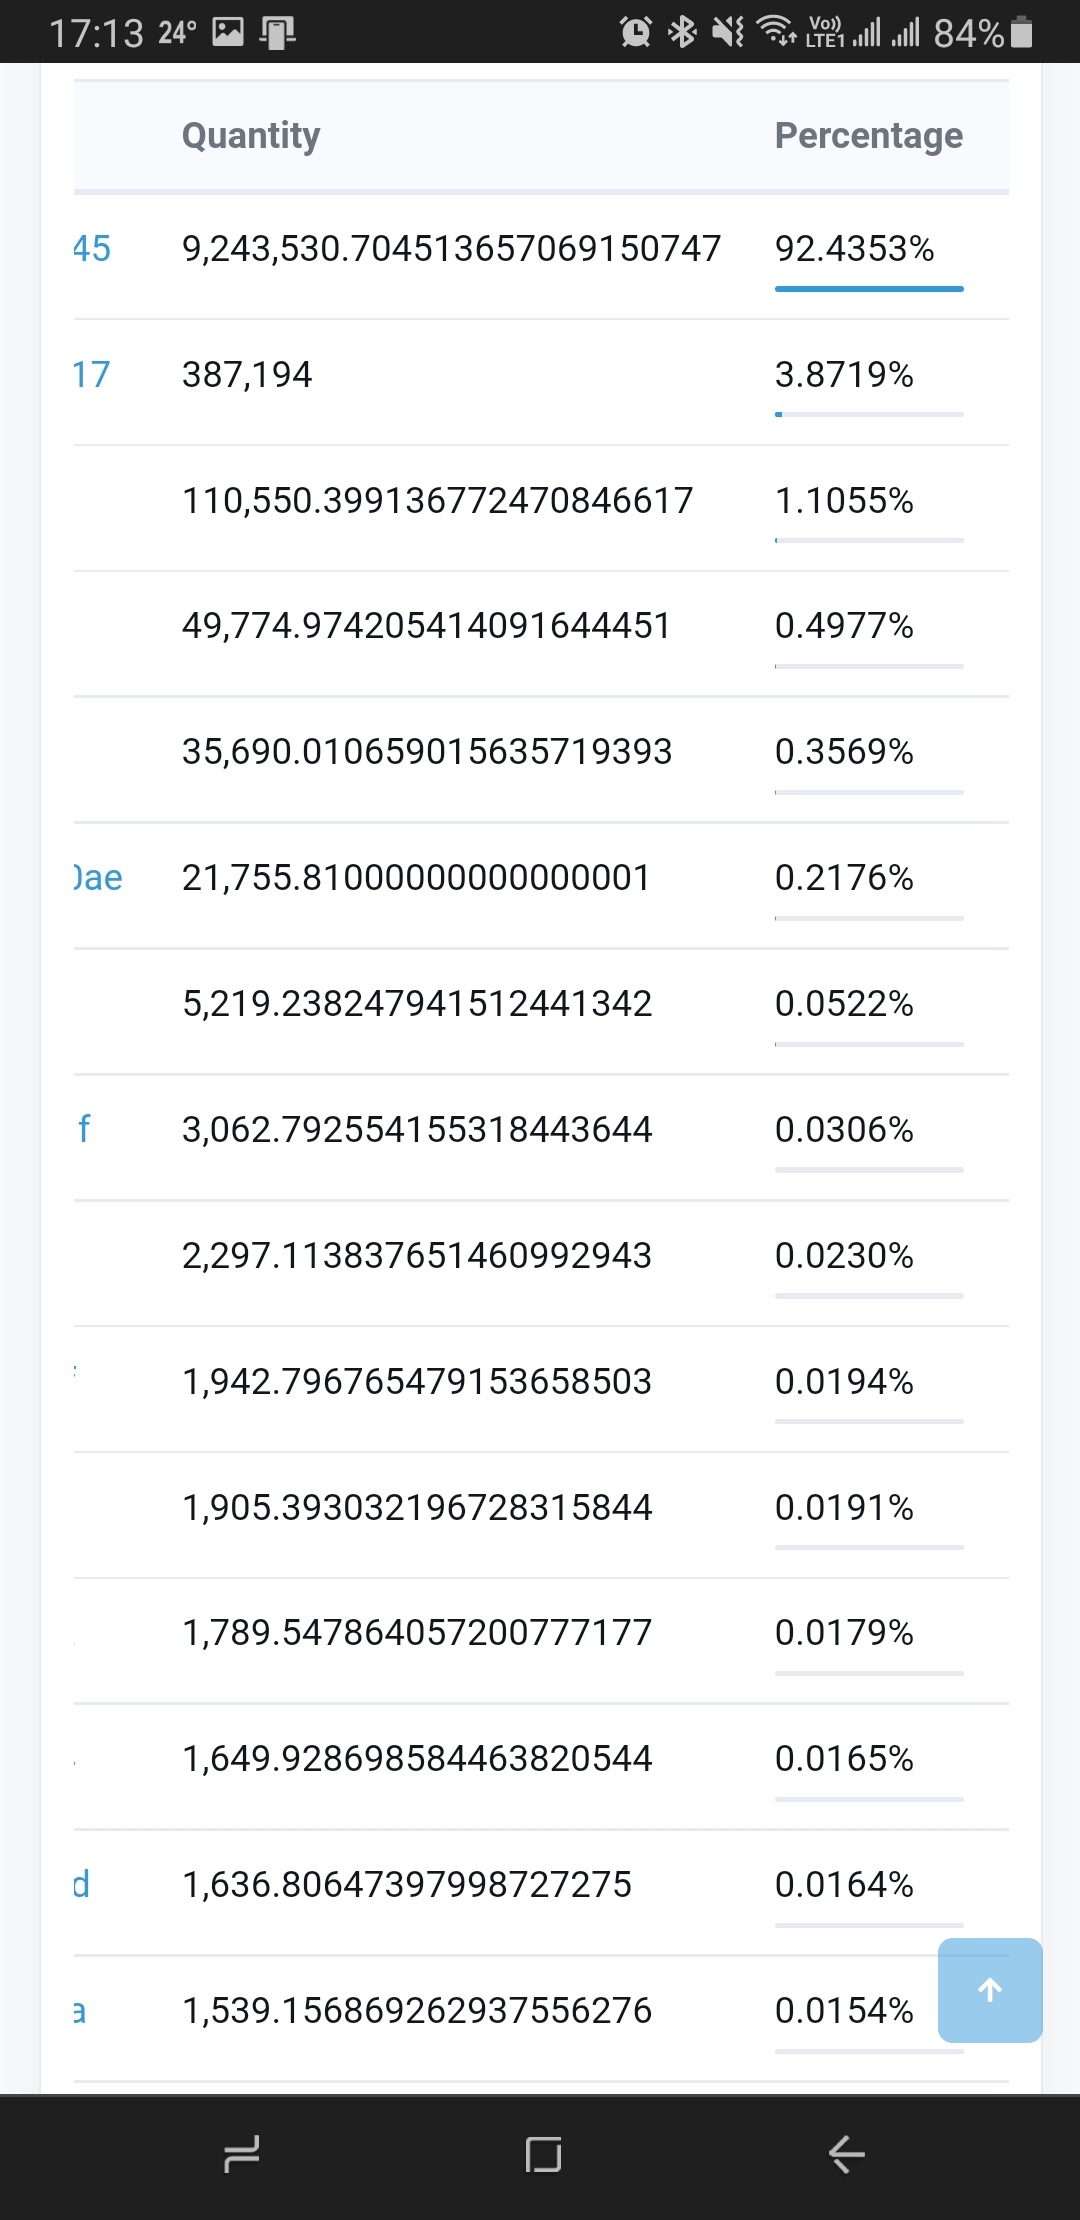
Task: Select the row with quantity 387,194
Action: (x=541, y=382)
